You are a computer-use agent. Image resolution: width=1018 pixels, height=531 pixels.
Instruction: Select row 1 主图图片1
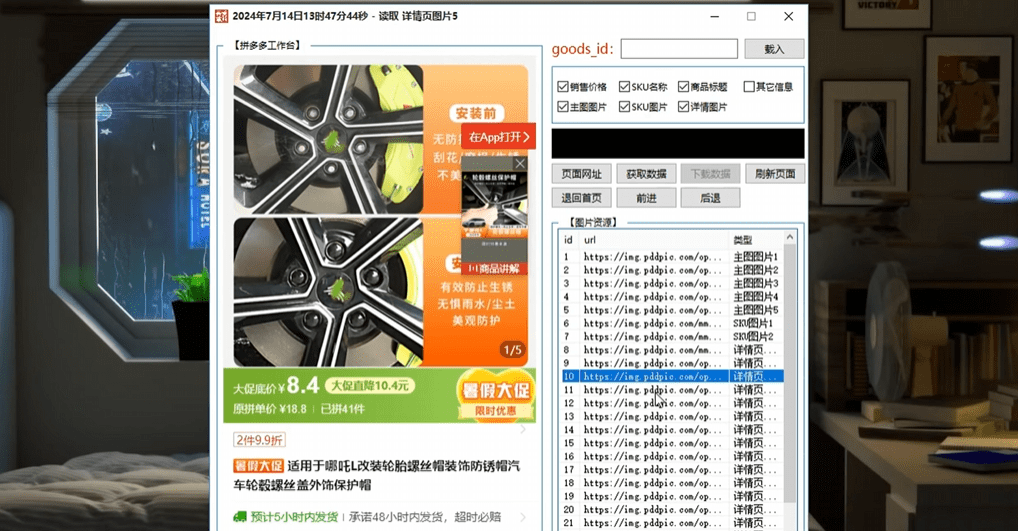pyautogui.click(x=672, y=257)
